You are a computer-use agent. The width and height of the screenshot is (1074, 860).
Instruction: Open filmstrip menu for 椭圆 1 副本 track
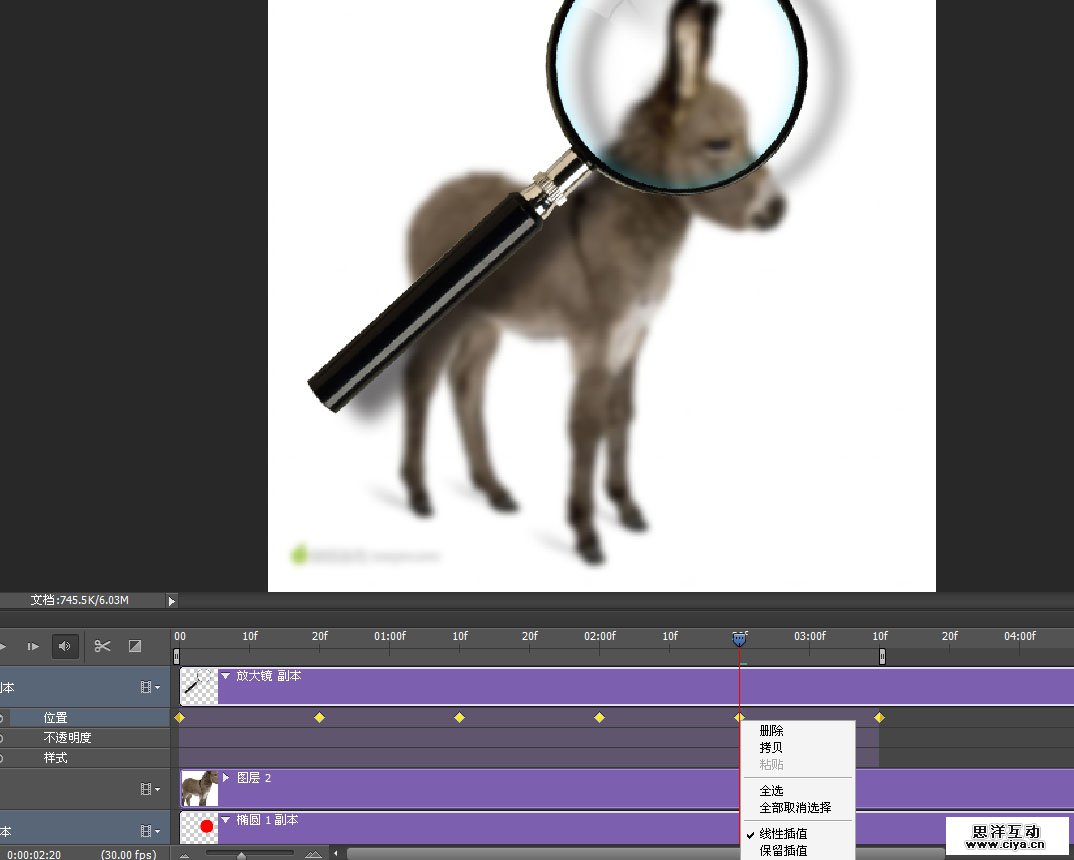[x=150, y=831]
